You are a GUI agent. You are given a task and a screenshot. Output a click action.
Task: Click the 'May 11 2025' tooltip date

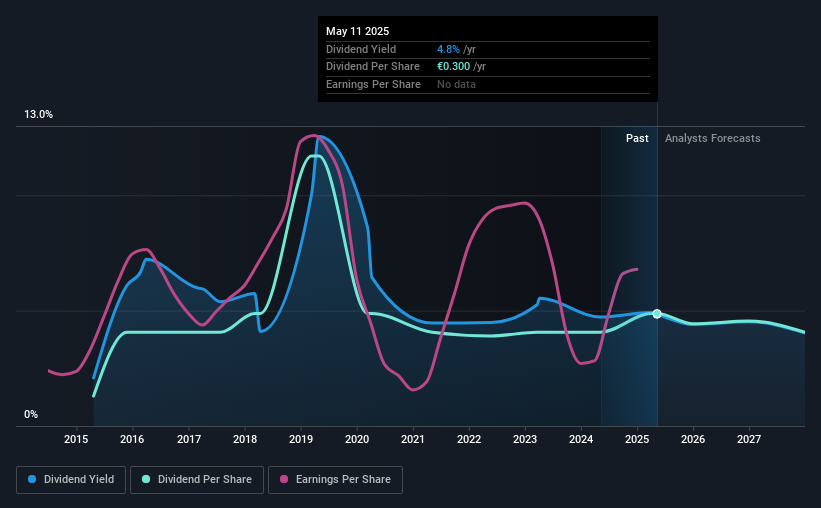[x=358, y=31]
